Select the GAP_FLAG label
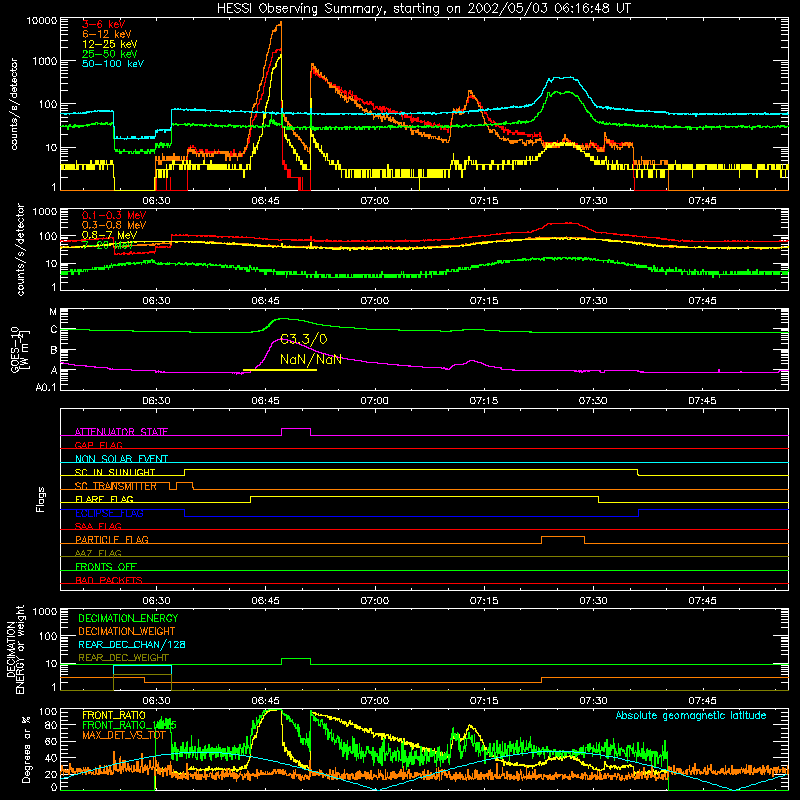This screenshot has height=800, width=800. coord(98,445)
